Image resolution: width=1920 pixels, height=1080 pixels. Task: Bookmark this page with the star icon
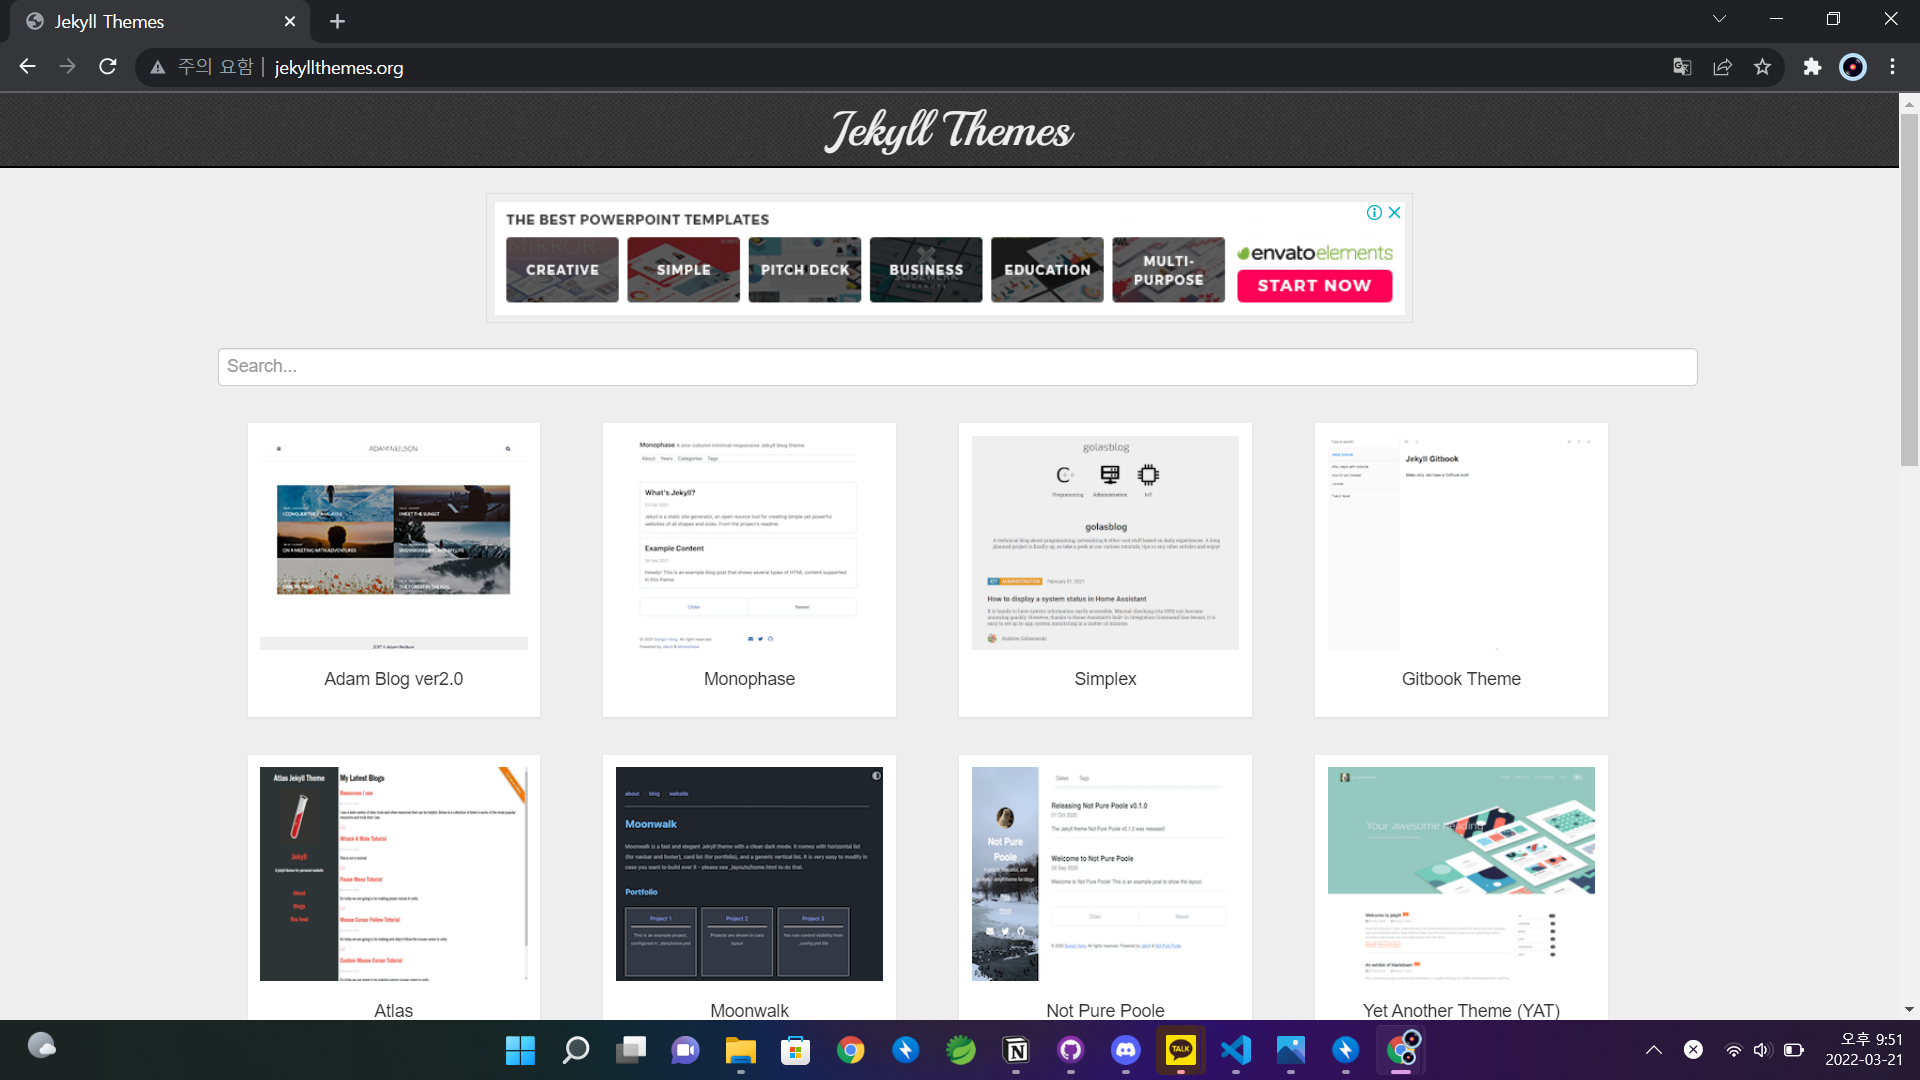(x=1762, y=67)
